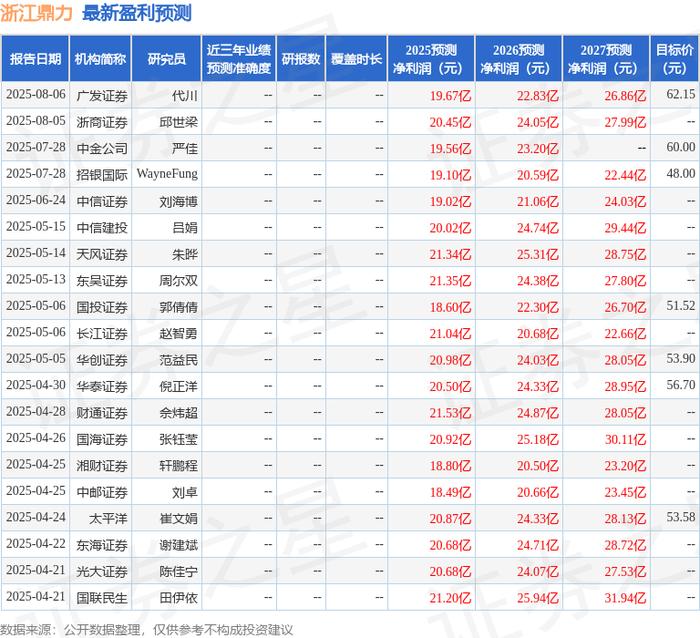This screenshot has height=638, width=700.
Task: Select 国联民生 institution cell
Action: pyautogui.click(x=102, y=597)
